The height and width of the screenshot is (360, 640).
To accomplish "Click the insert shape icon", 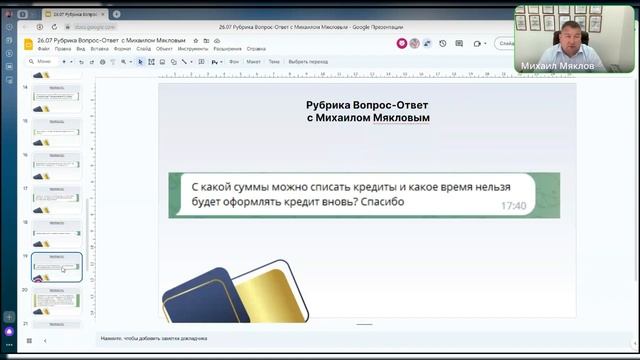I will pyautogui.click(x=174, y=62).
